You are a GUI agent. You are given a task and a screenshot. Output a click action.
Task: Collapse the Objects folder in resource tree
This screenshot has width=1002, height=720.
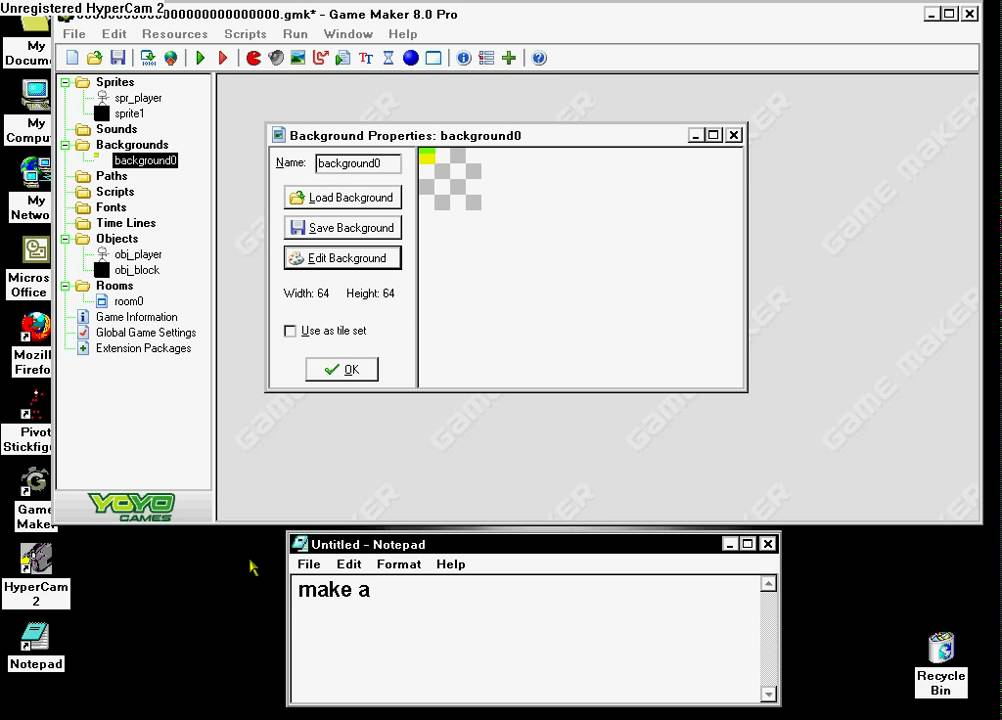pyautogui.click(x=65, y=239)
